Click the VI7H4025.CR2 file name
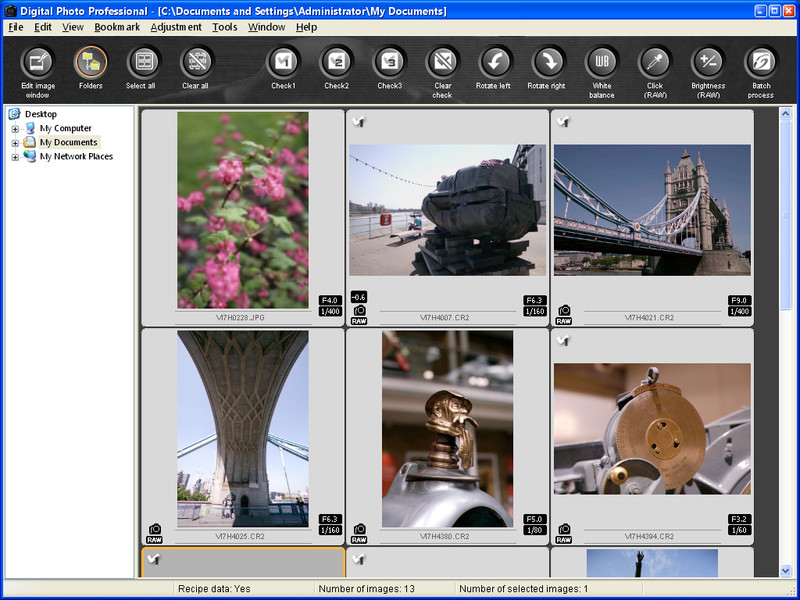Viewport: 800px width, 600px height. (x=240, y=536)
